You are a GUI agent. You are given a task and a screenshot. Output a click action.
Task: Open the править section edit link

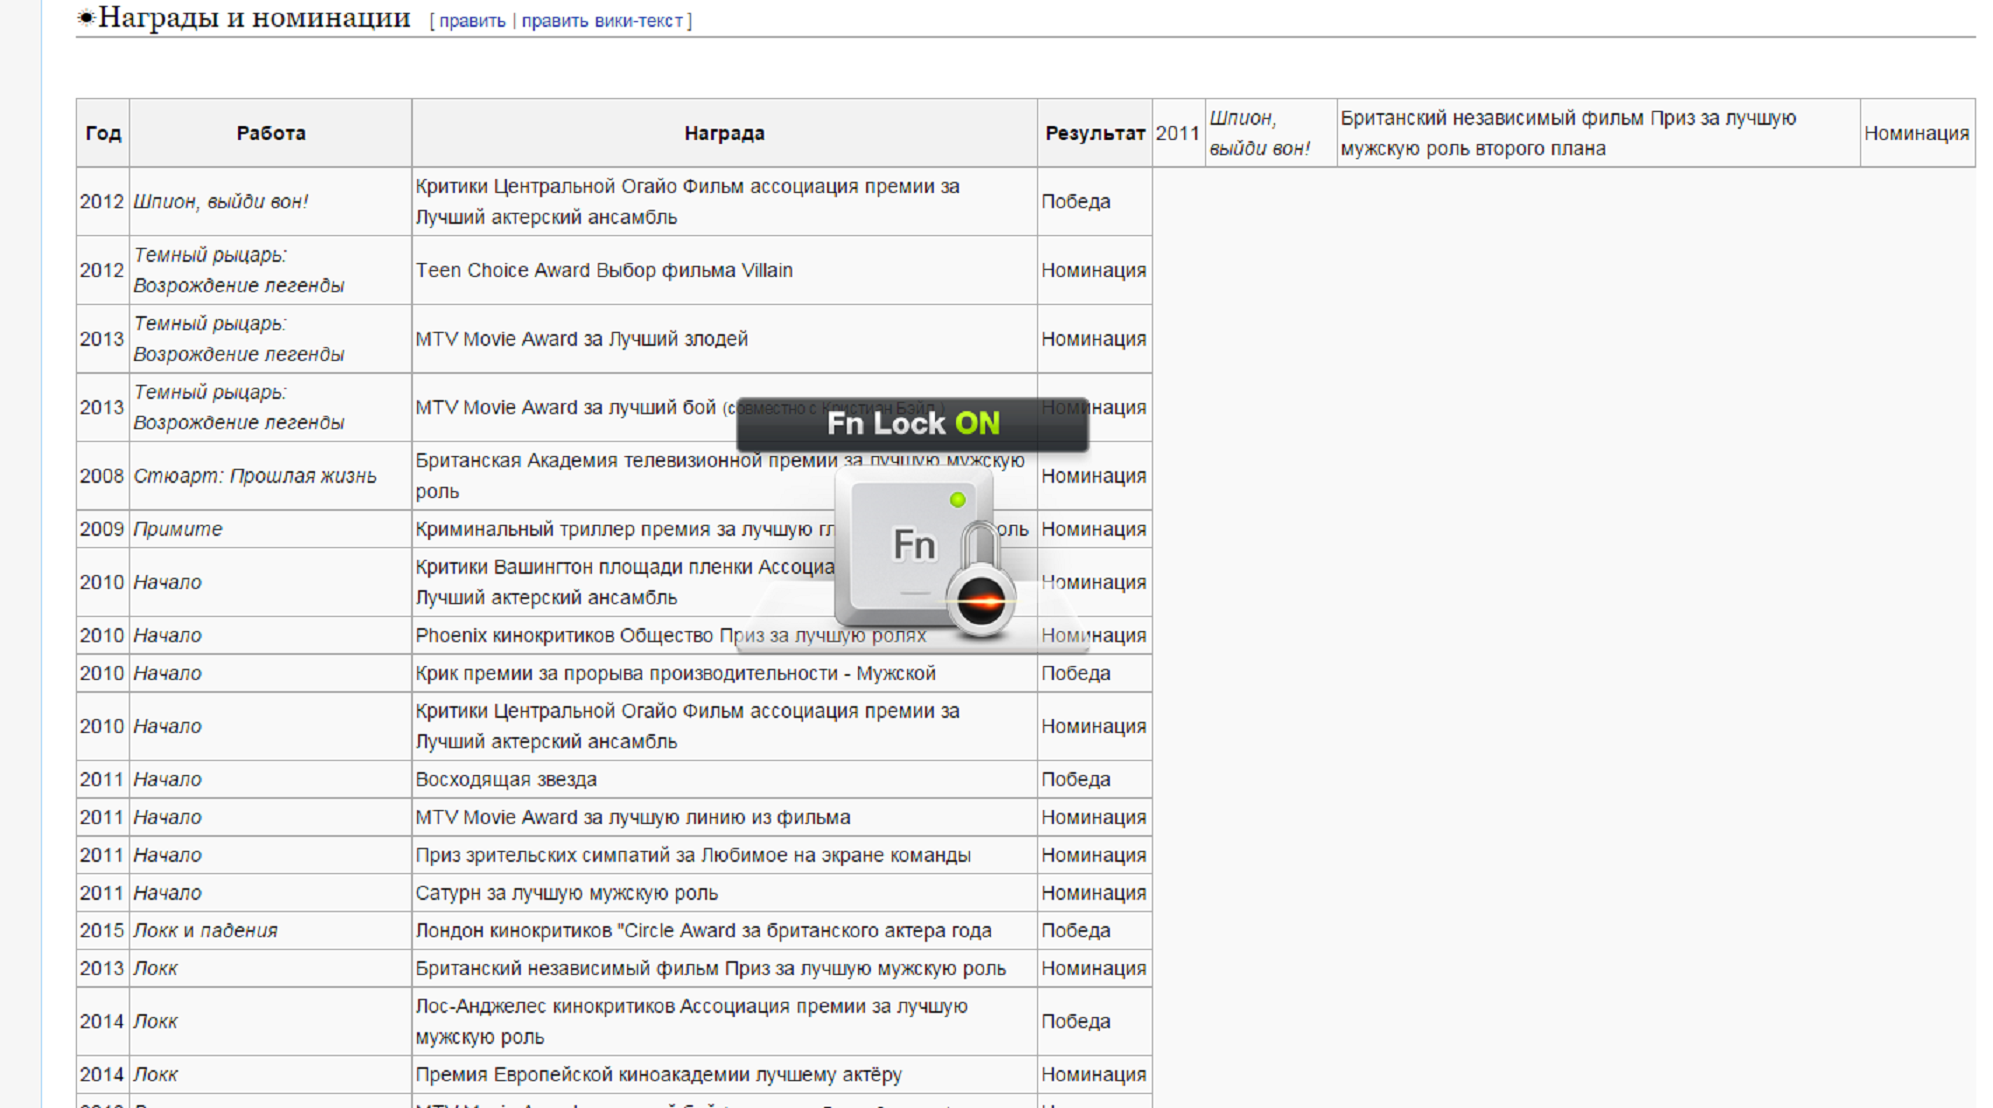tap(472, 21)
